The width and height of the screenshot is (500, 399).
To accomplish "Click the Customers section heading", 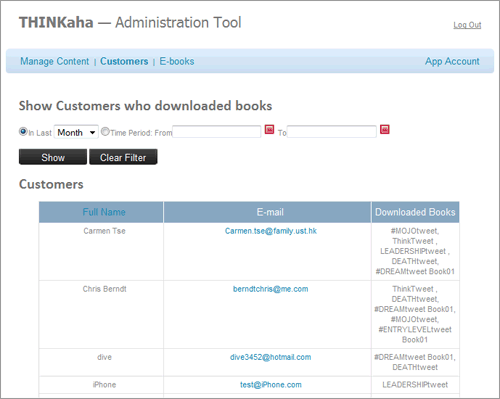I will tap(51, 184).
